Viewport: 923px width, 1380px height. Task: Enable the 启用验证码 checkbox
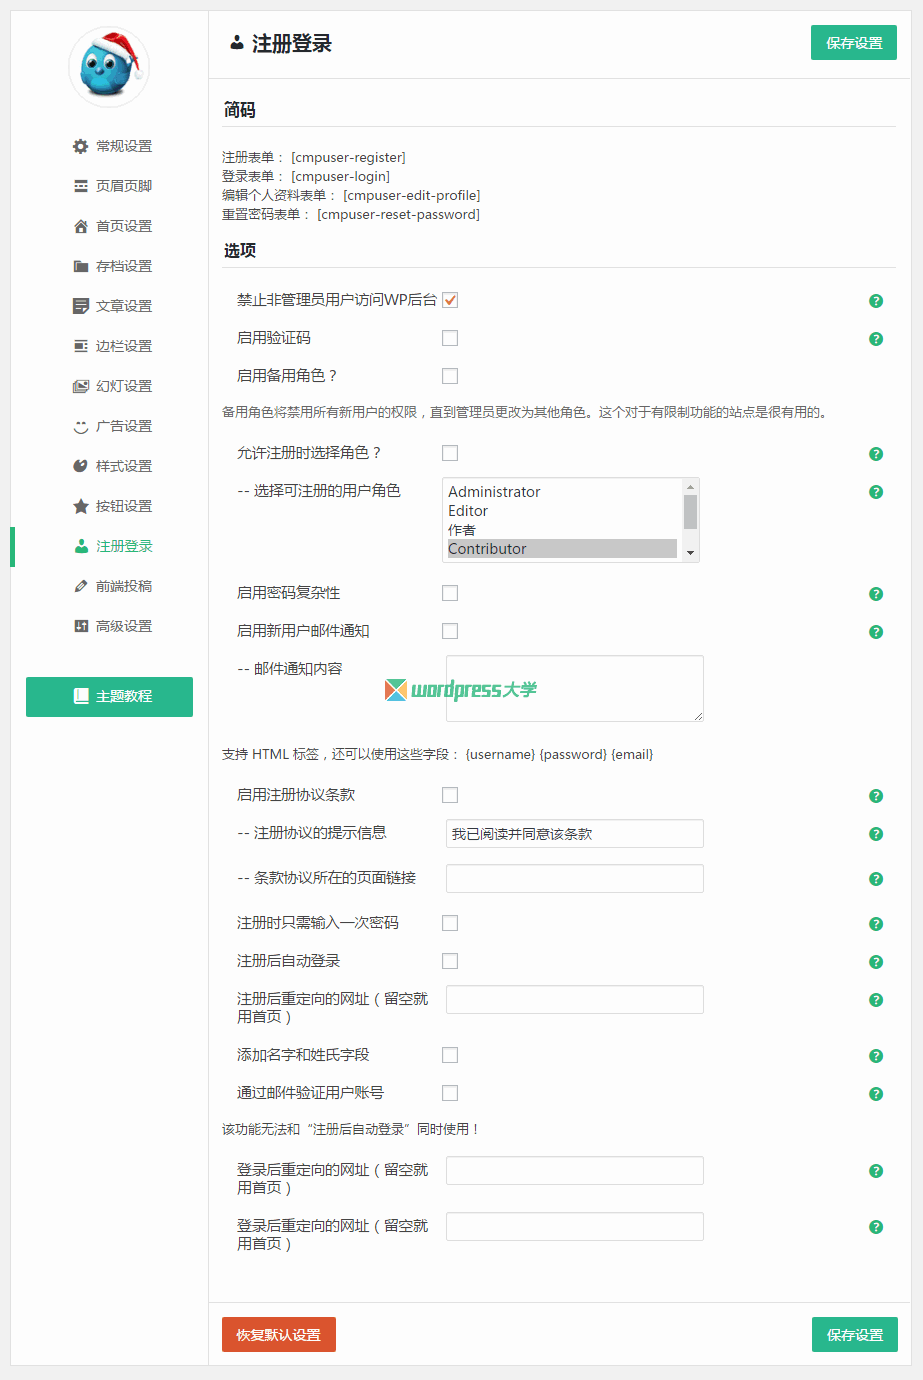[x=450, y=338]
